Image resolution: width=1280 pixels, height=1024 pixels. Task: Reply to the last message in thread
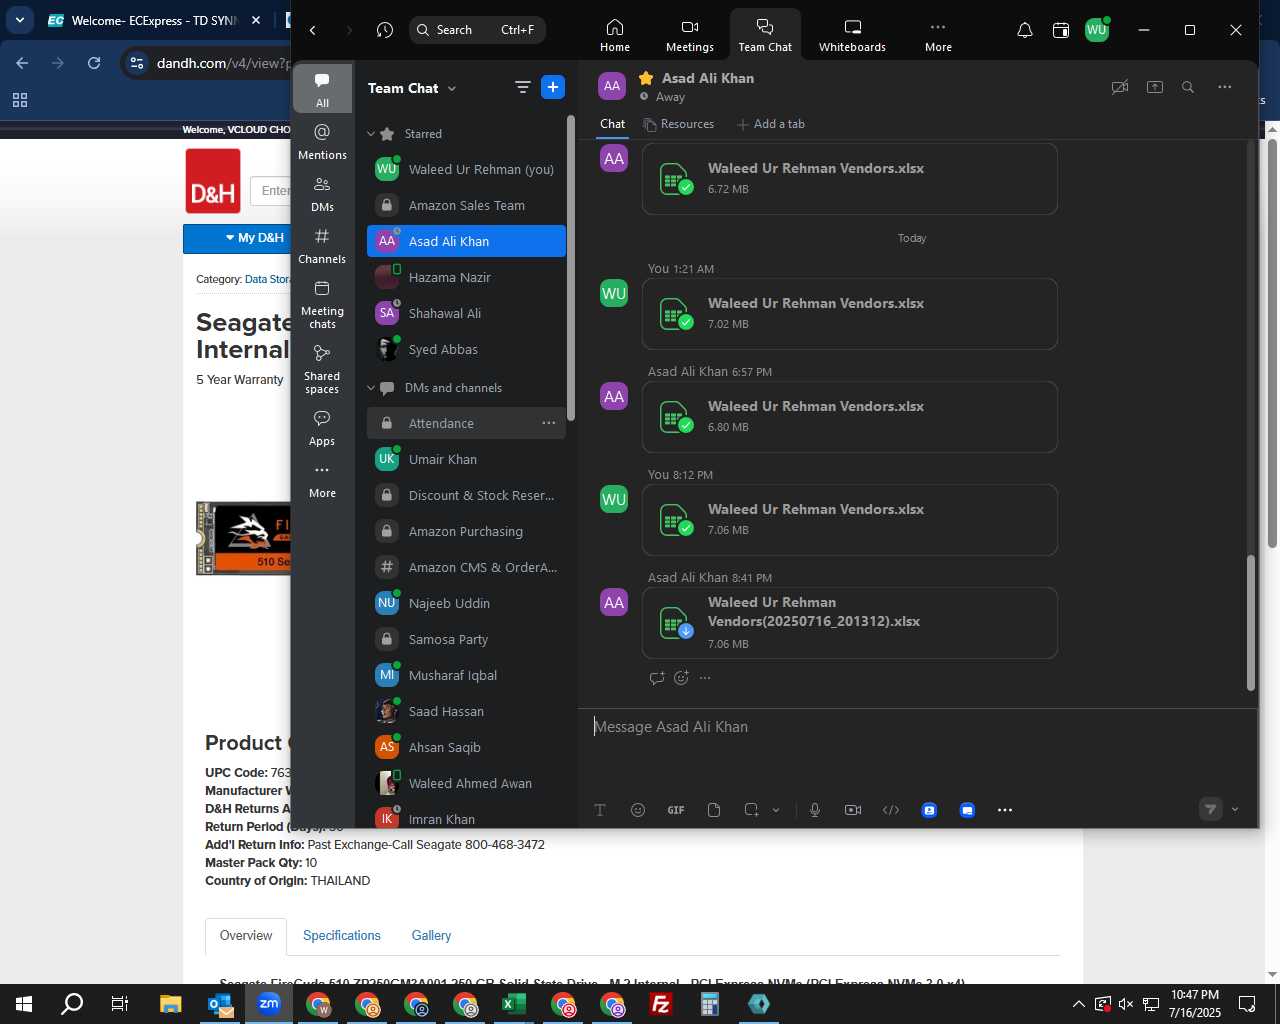657,678
